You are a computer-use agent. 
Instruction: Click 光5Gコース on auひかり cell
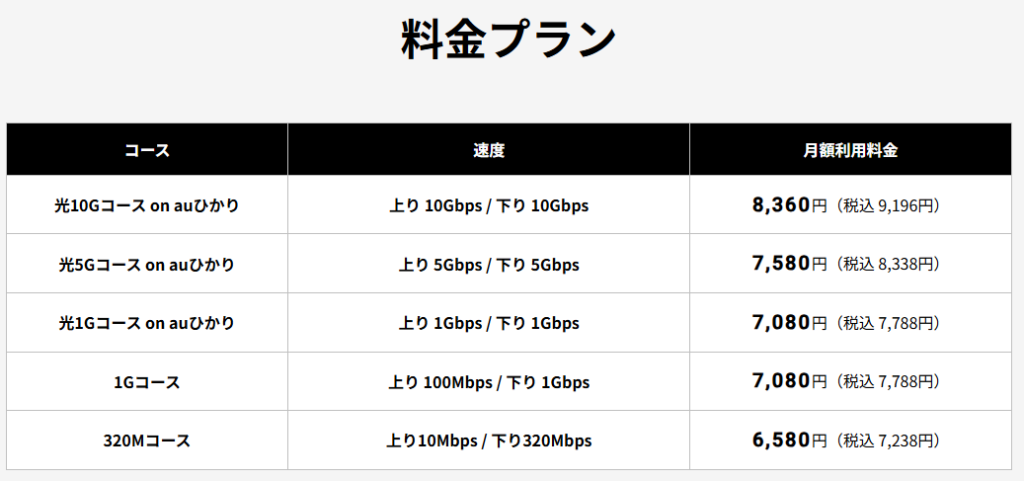click(147, 264)
